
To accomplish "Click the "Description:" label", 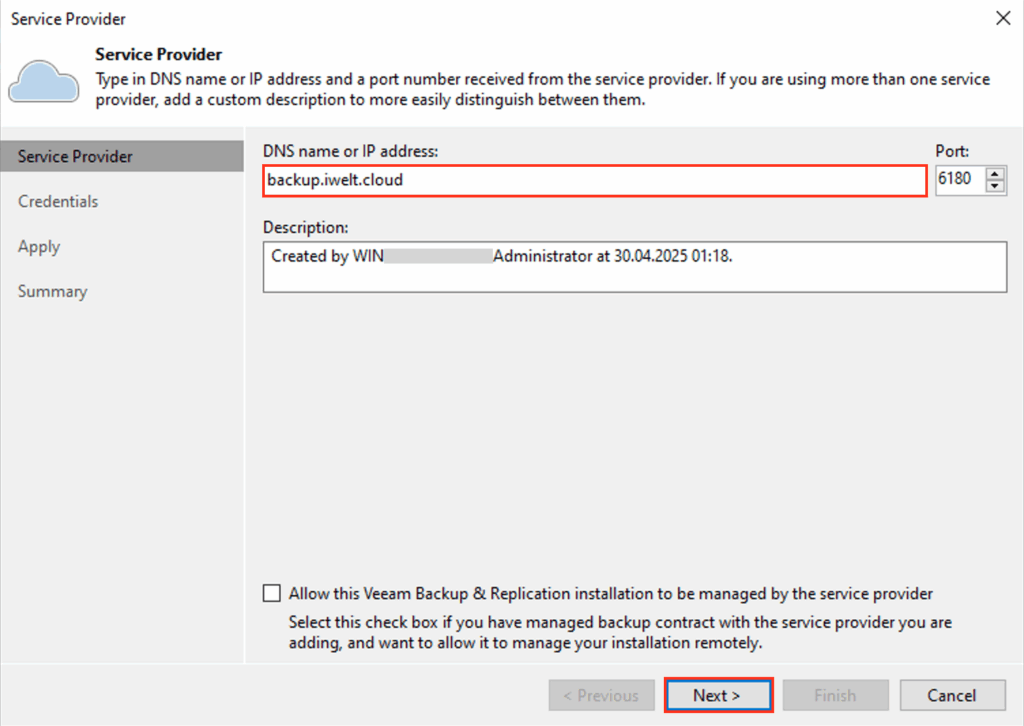I will pos(306,227).
